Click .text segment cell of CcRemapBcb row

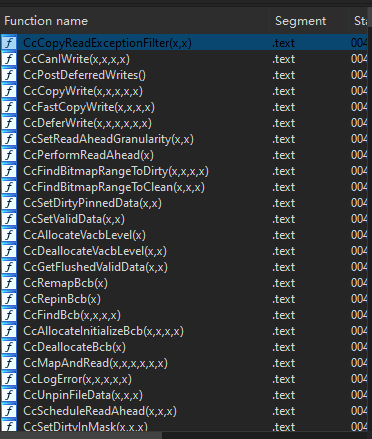click(x=284, y=283)
